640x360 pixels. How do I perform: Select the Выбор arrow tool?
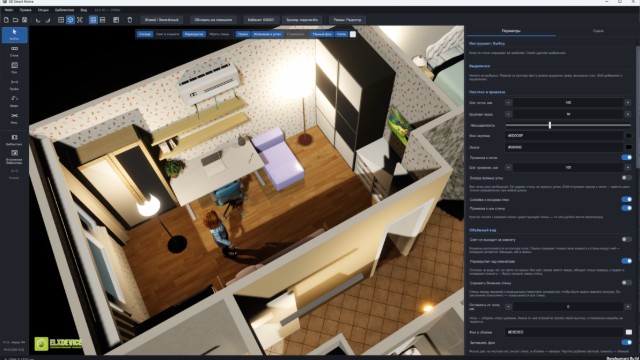click(x=15, y=35)
